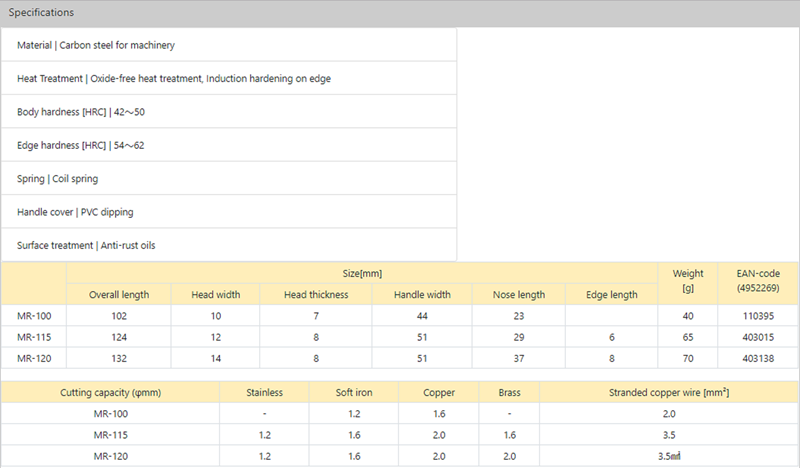800x468 pixels.
Task: Click the Stranded copper wire column header
Action: click(669, 393)
